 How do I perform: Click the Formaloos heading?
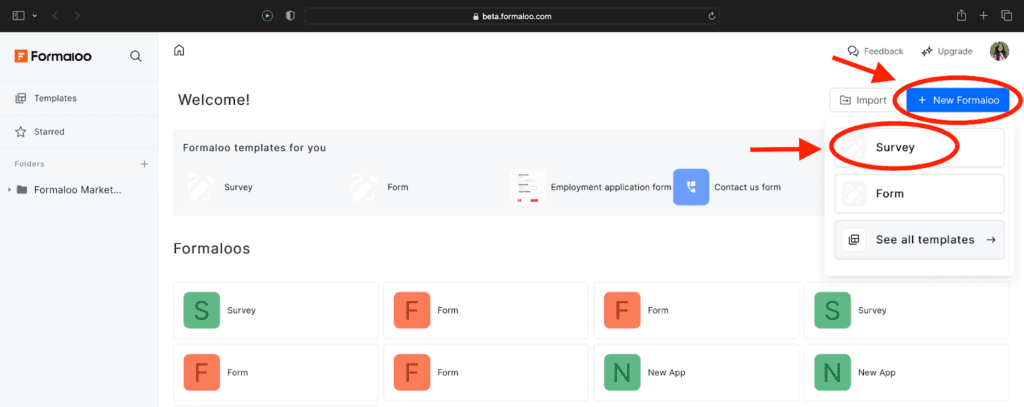(212, 248)
